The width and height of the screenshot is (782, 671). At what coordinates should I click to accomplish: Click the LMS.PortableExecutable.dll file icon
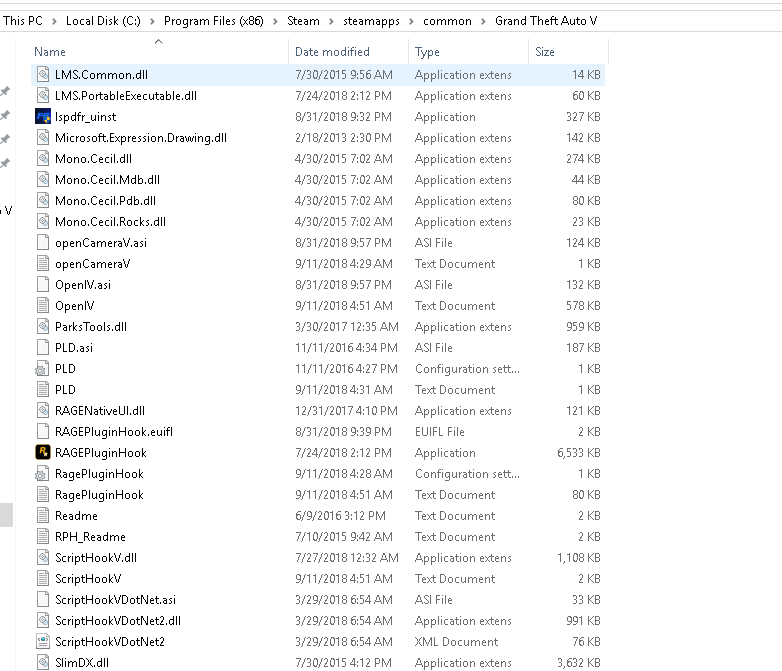tap(43, 95)
